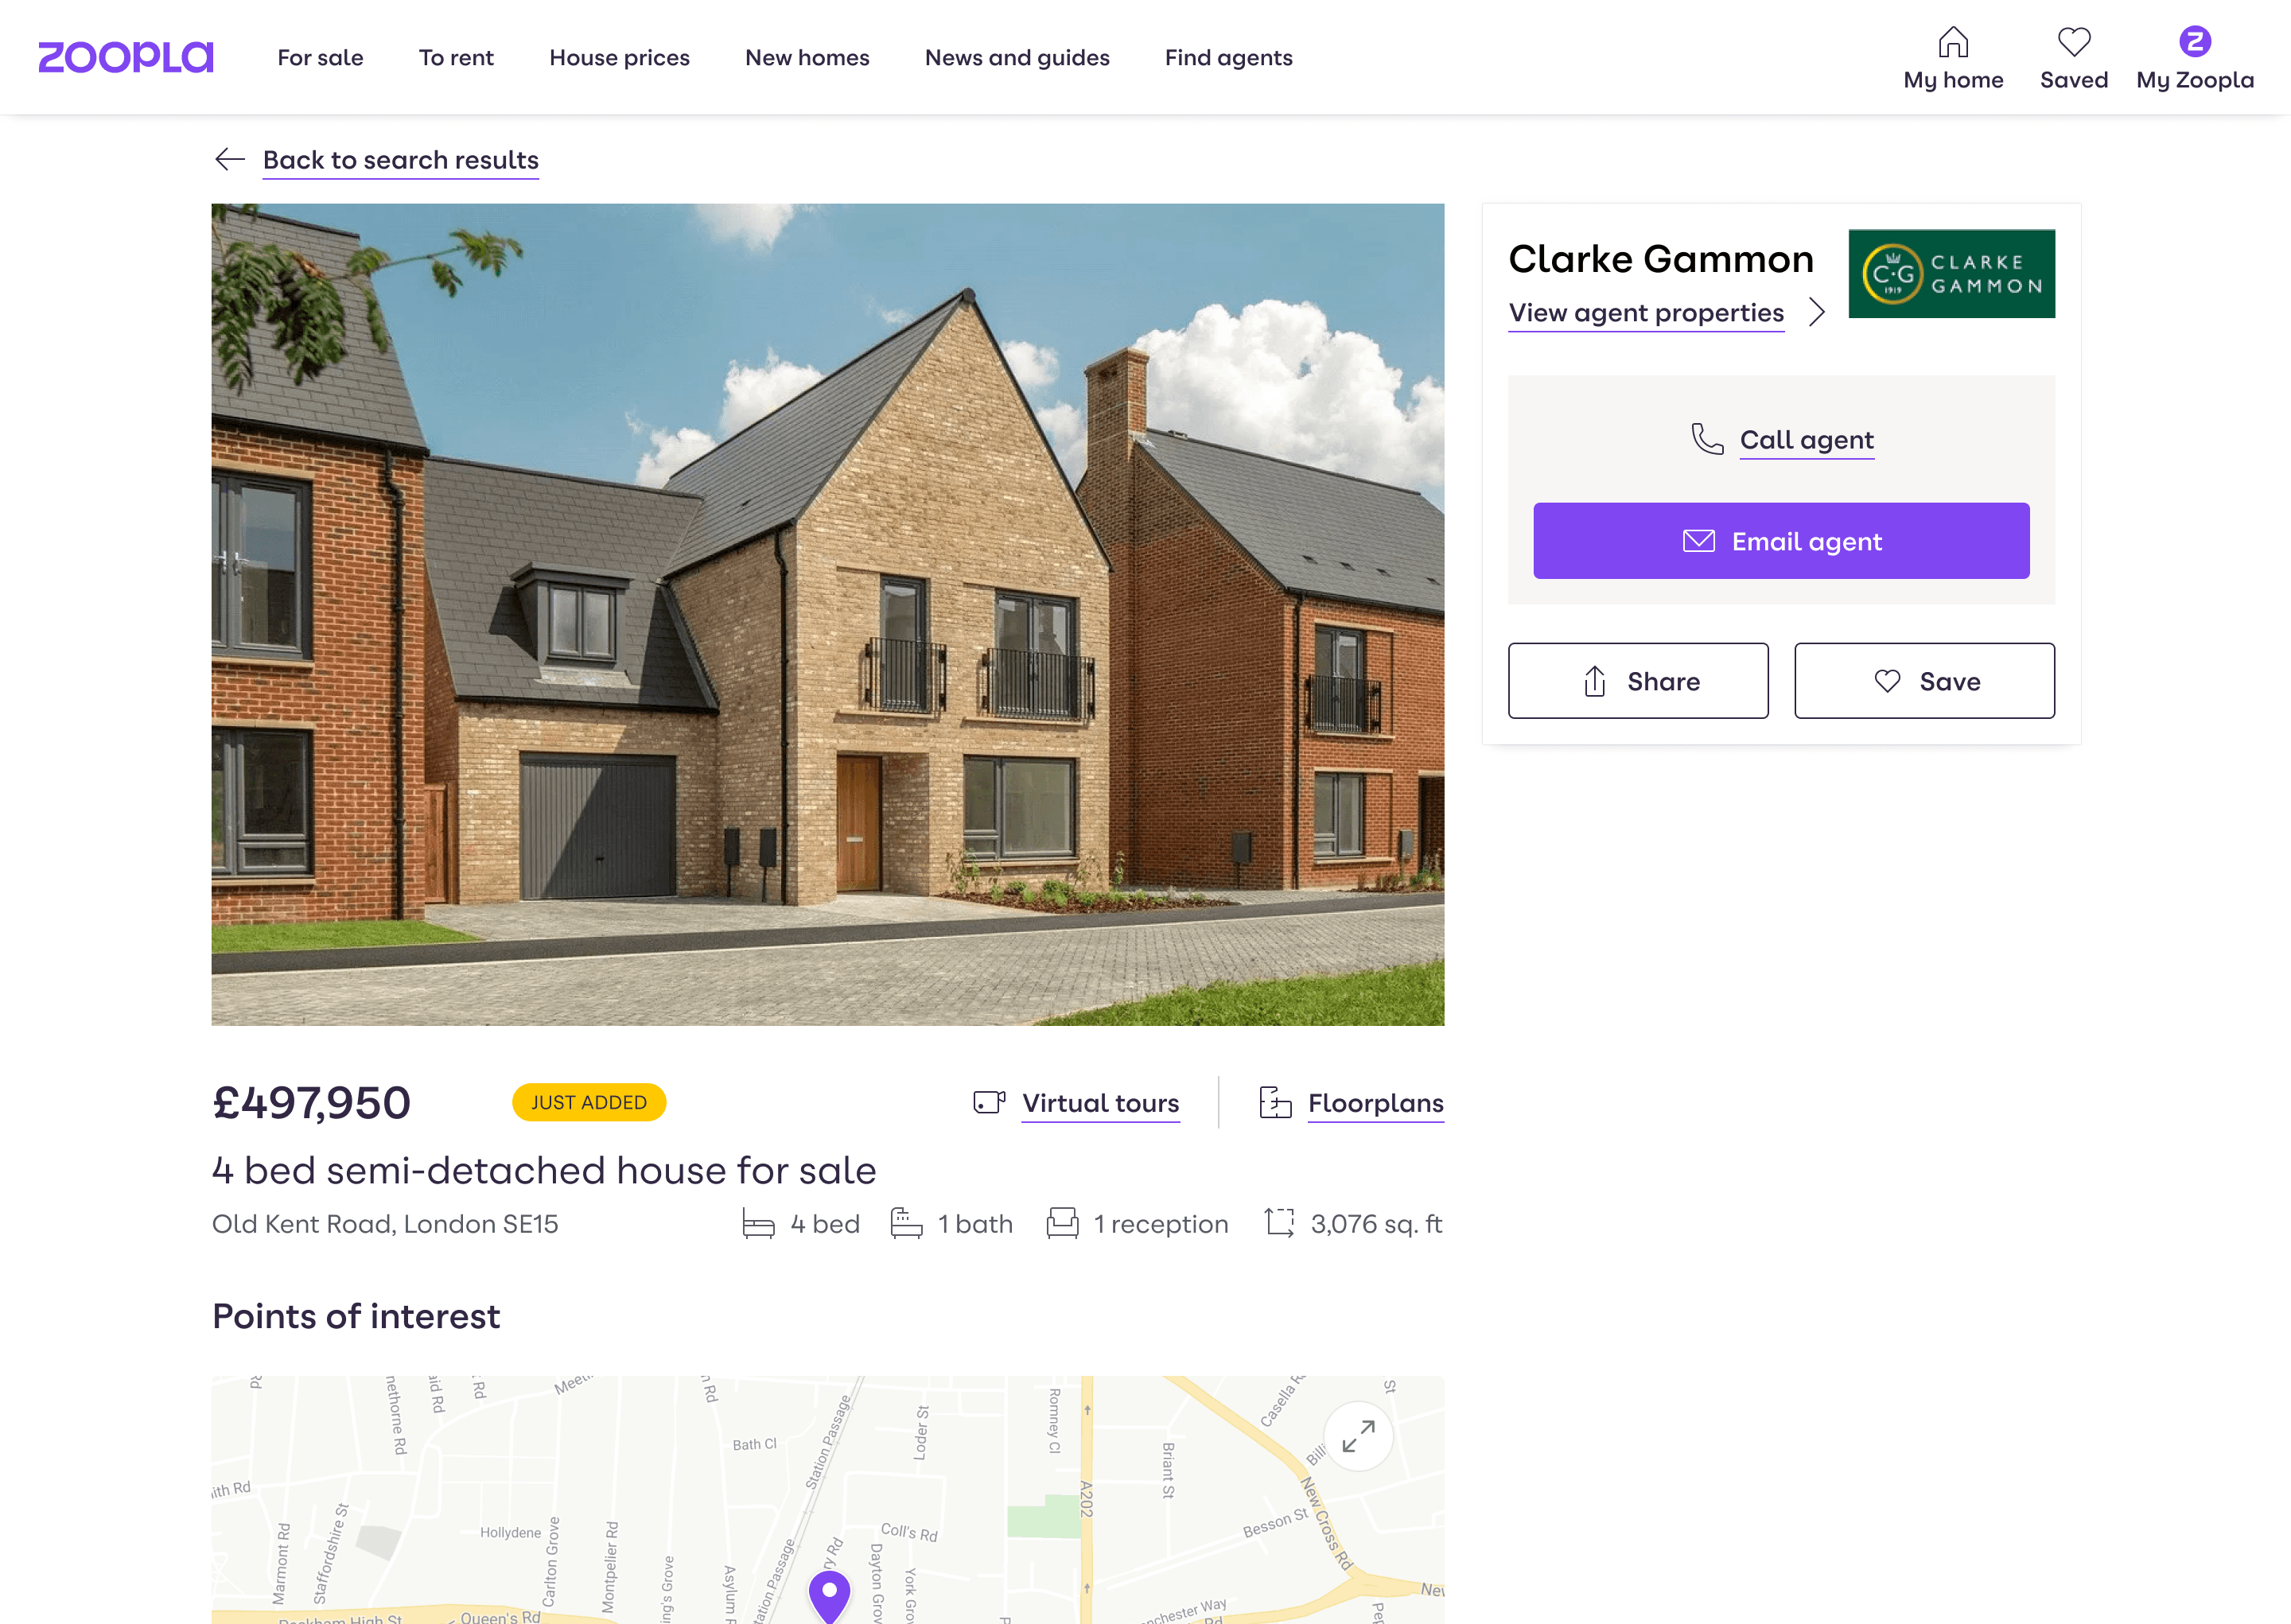Viewport: 2291px width, 1624px height.
Task: Expand map with fullscreen arrows icon
Action: click(1358, 1436)
